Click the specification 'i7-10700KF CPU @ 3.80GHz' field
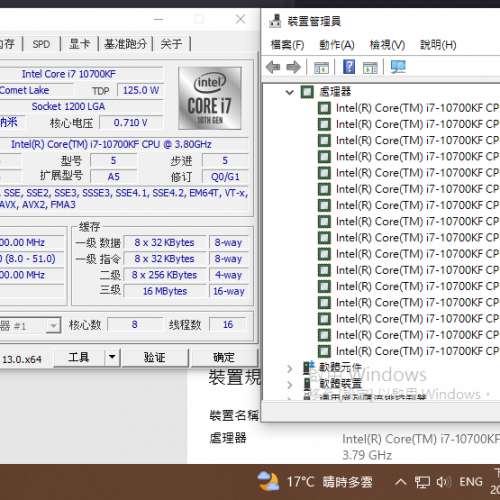 point(124,144)
